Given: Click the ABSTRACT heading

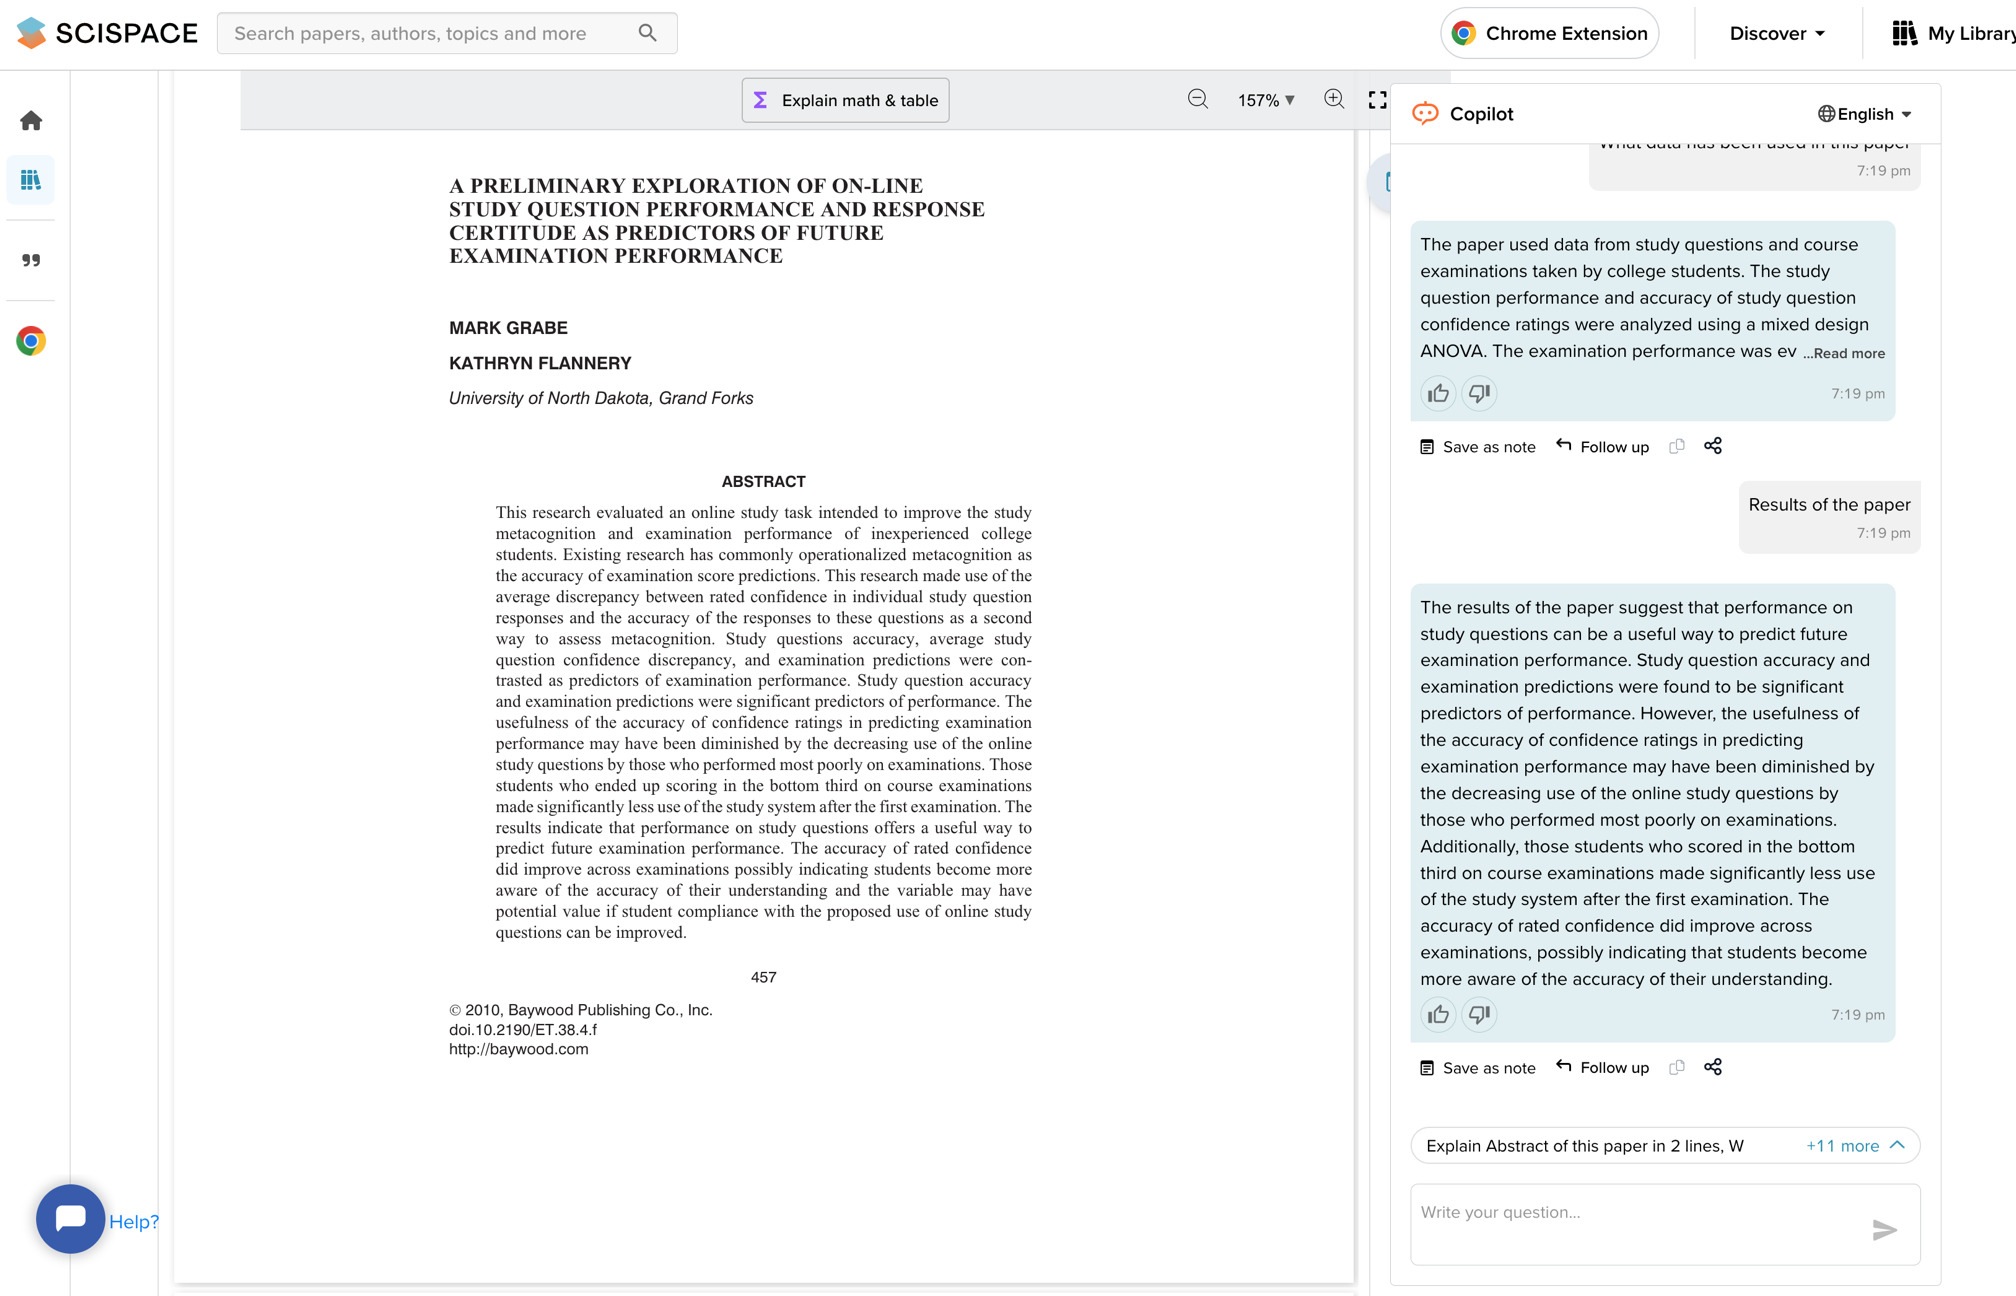Looking at the screenshot, I should point(763,482).
